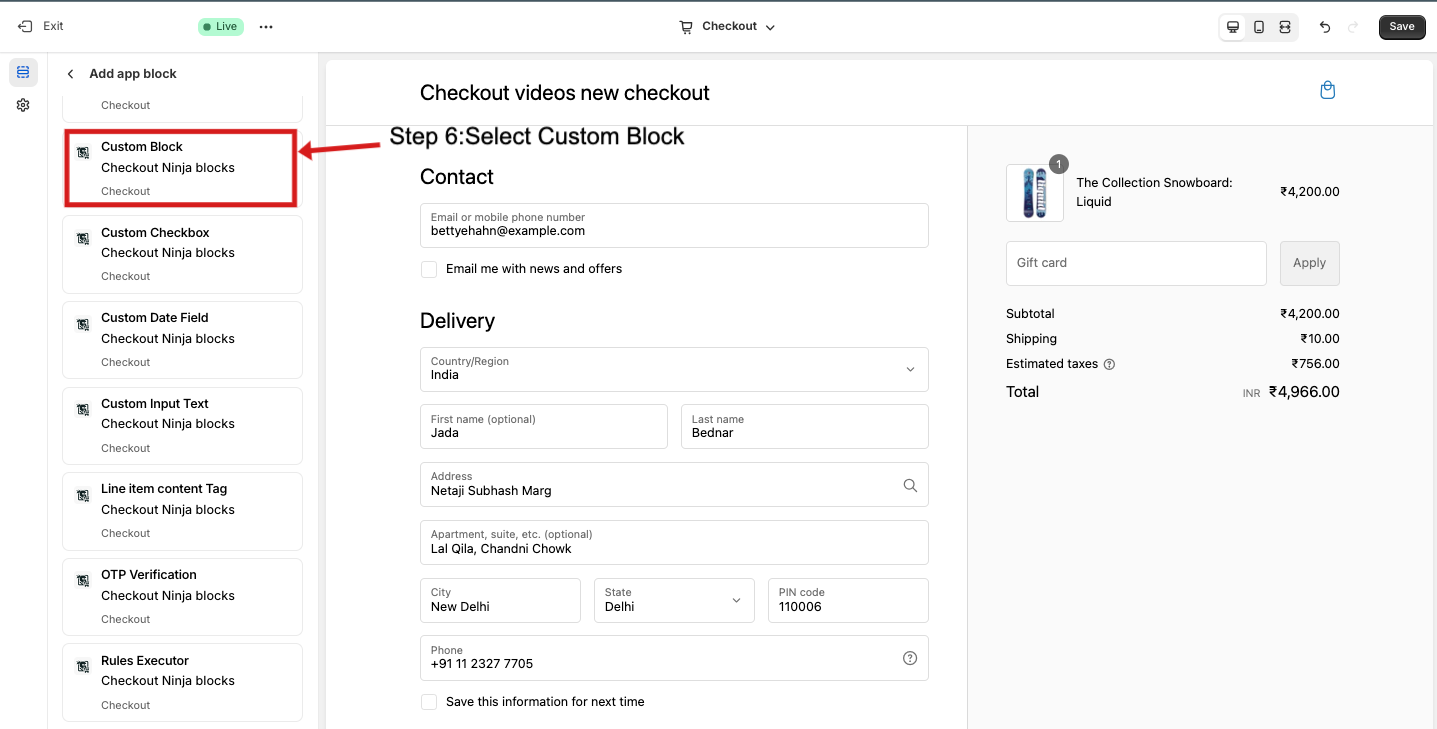Click the undo arrow icon
Image resolution: width=1437 pixels, height=729 pixels.
(x=1325, y=27)
